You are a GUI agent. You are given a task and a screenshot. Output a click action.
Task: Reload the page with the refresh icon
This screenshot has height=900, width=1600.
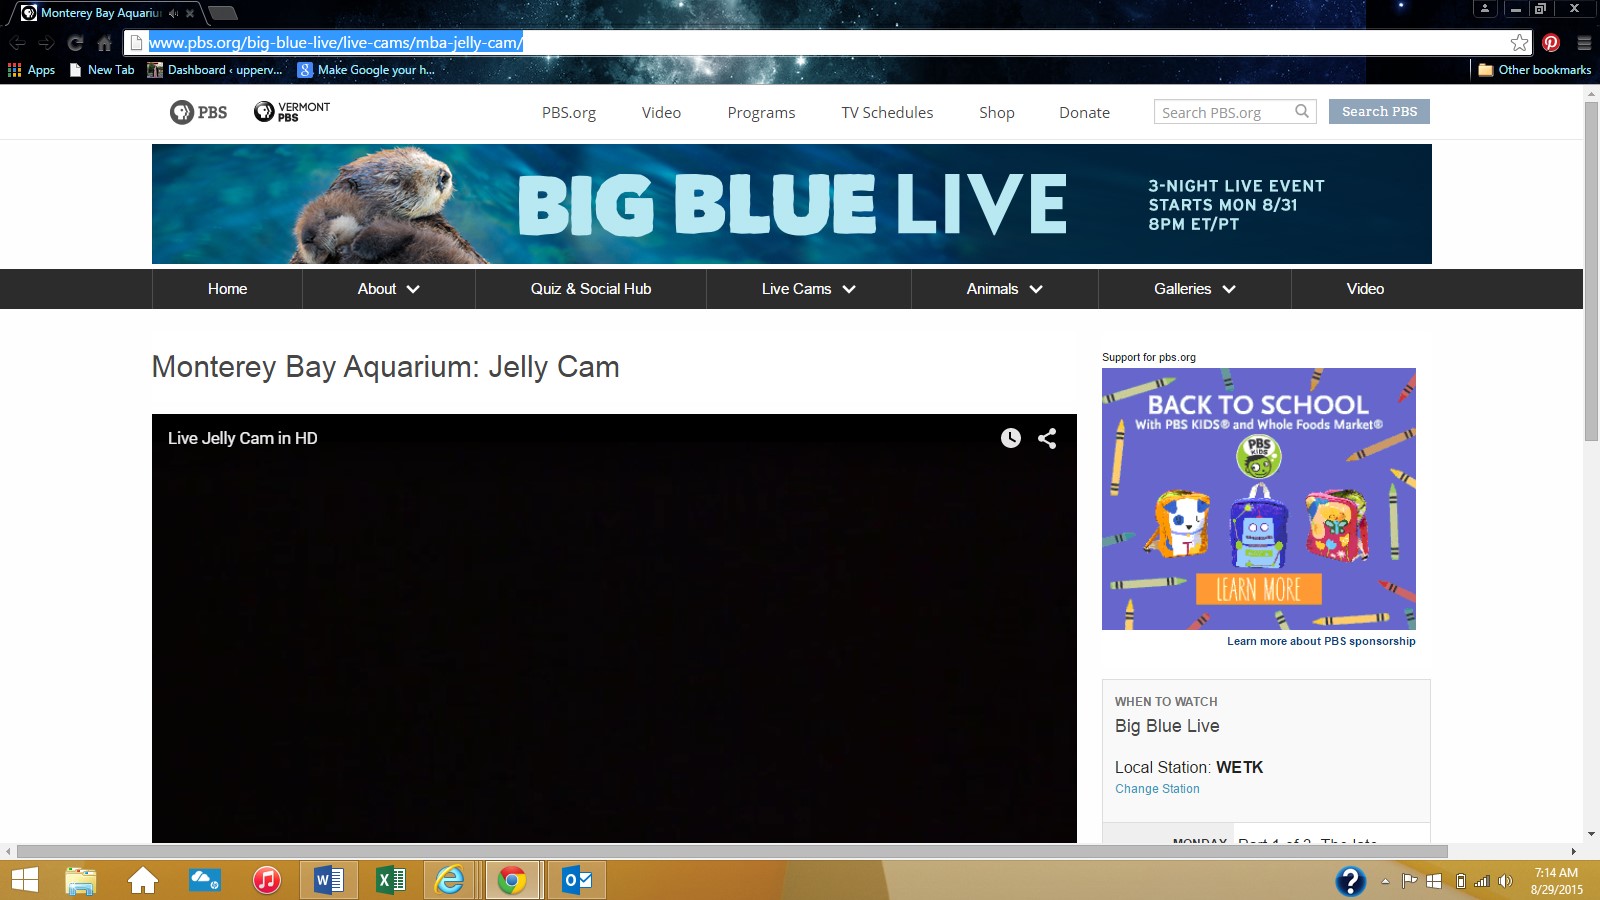[75, 43]
